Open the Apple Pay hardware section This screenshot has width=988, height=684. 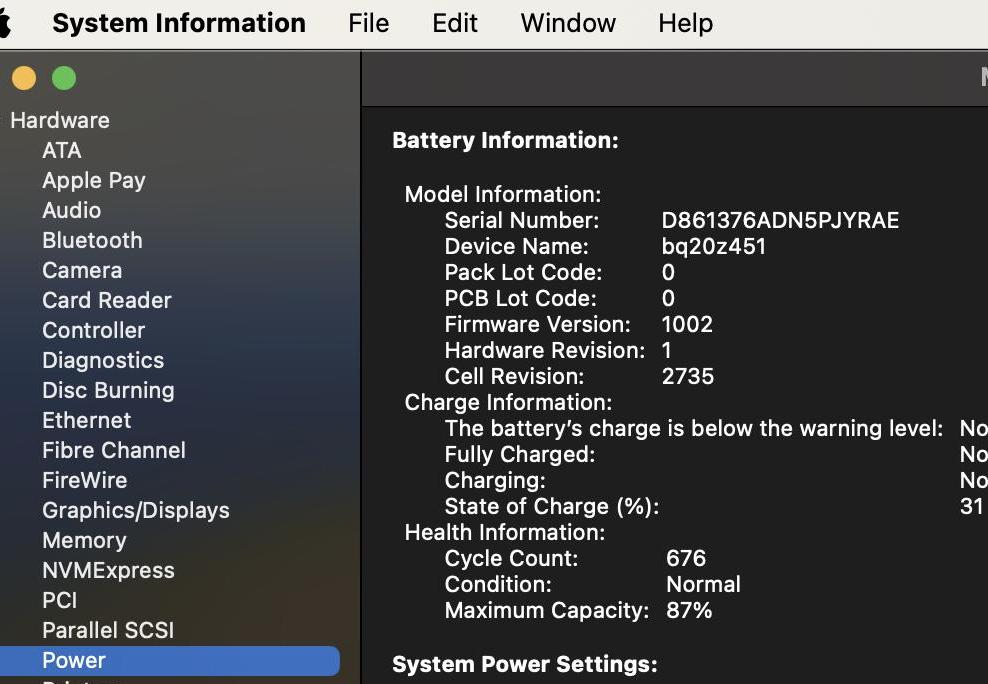coord(94,180)
